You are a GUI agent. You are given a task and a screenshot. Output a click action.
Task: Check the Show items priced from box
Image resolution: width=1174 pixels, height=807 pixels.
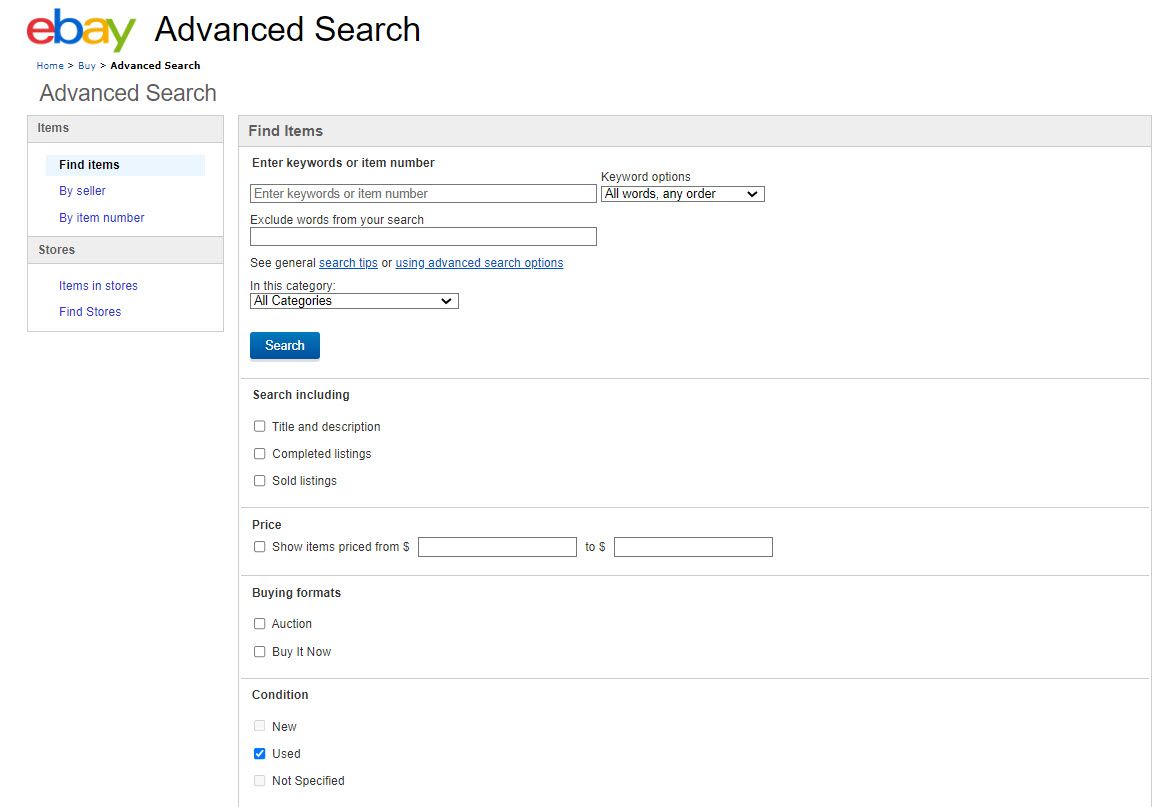click(x=260, y=546)
